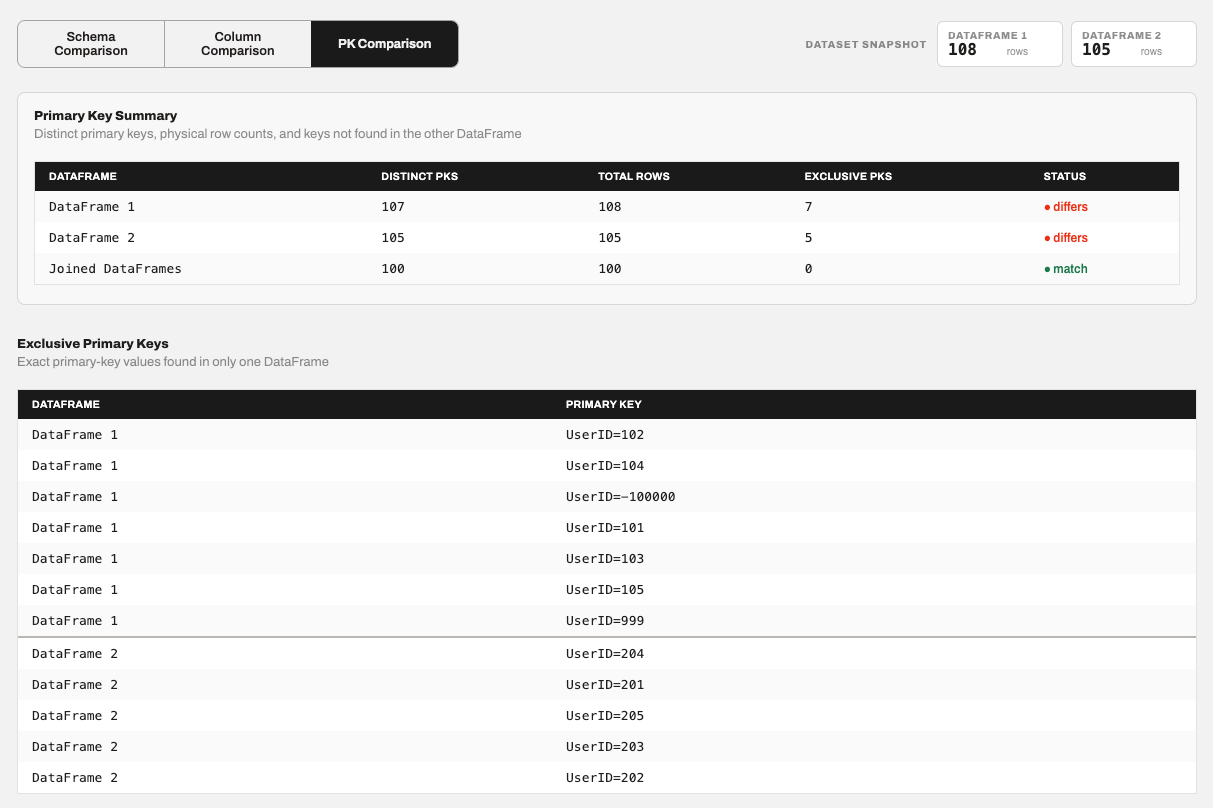Screen dimensions: 1213x808
Task: Click the TOTAL ROWS column header
Action: [x=634, y=176]
